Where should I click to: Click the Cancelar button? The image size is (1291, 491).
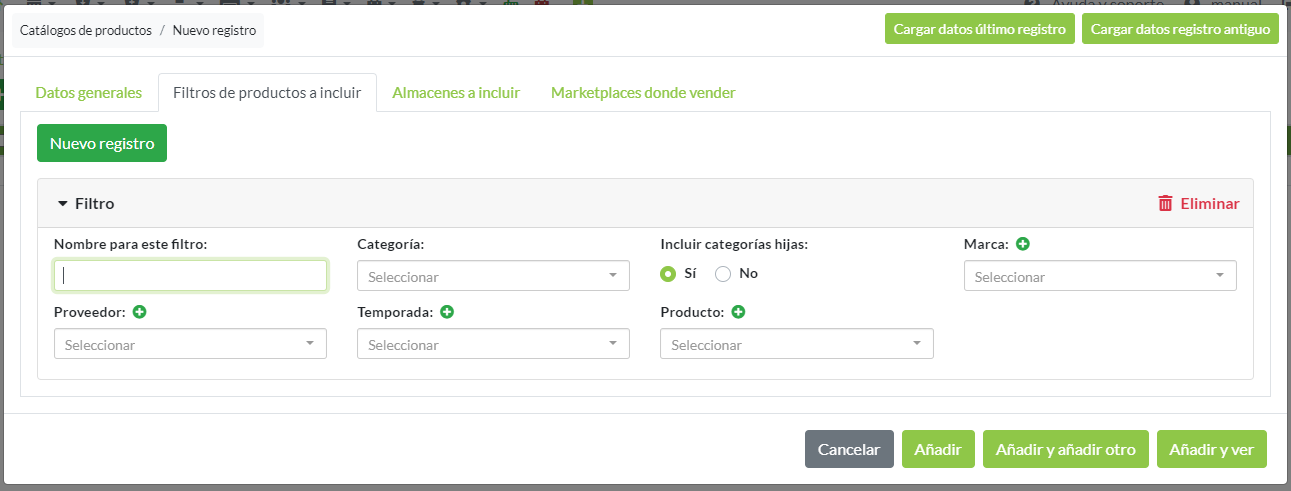click(849, 449)
